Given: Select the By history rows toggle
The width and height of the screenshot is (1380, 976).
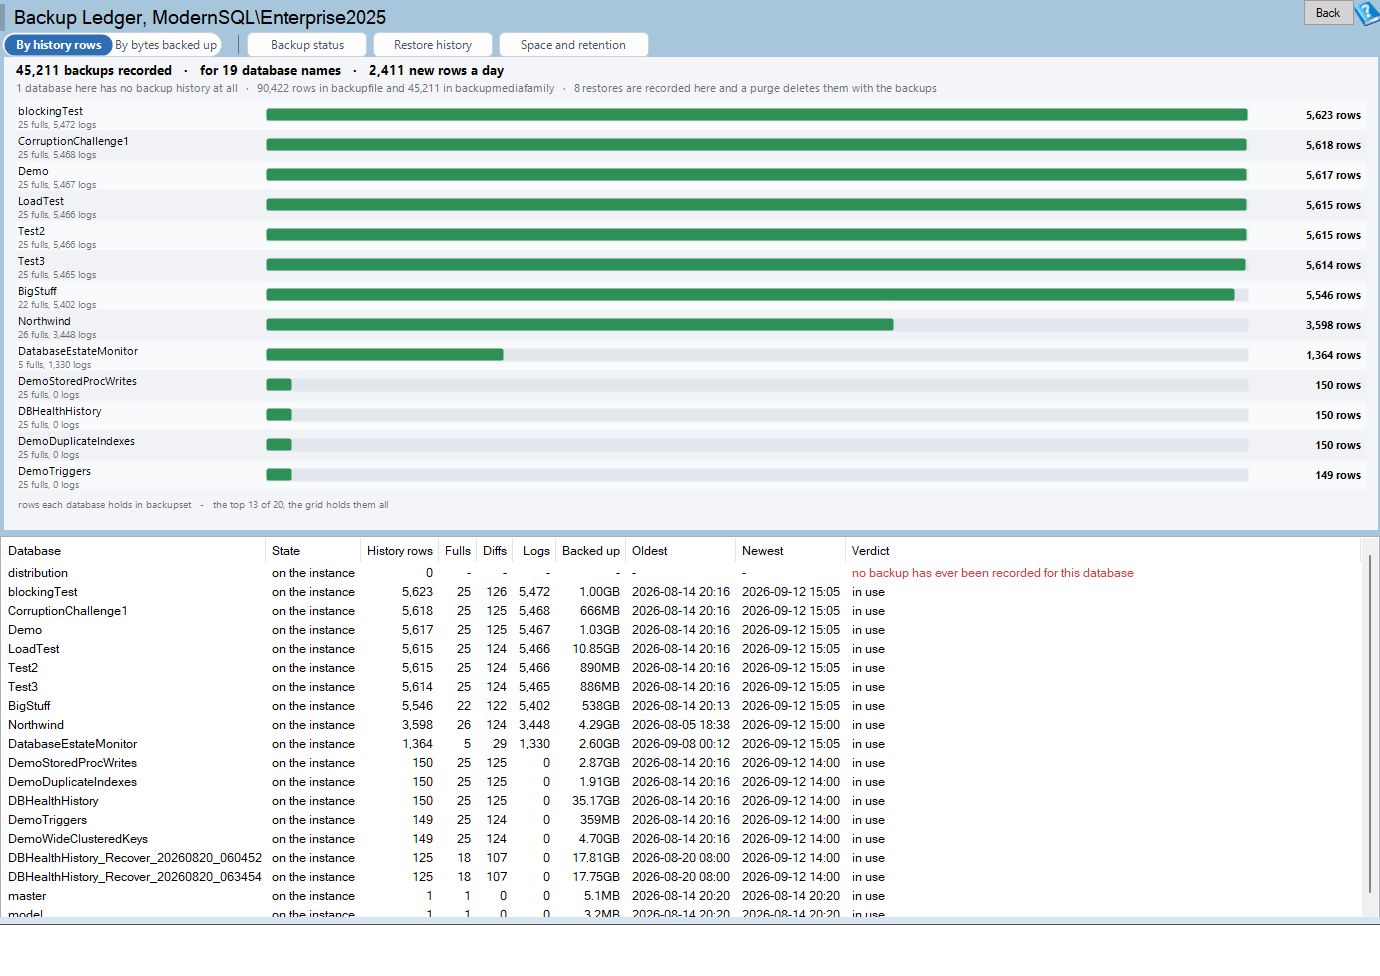Looking at the screenshot, I should (x=58, y=45).
